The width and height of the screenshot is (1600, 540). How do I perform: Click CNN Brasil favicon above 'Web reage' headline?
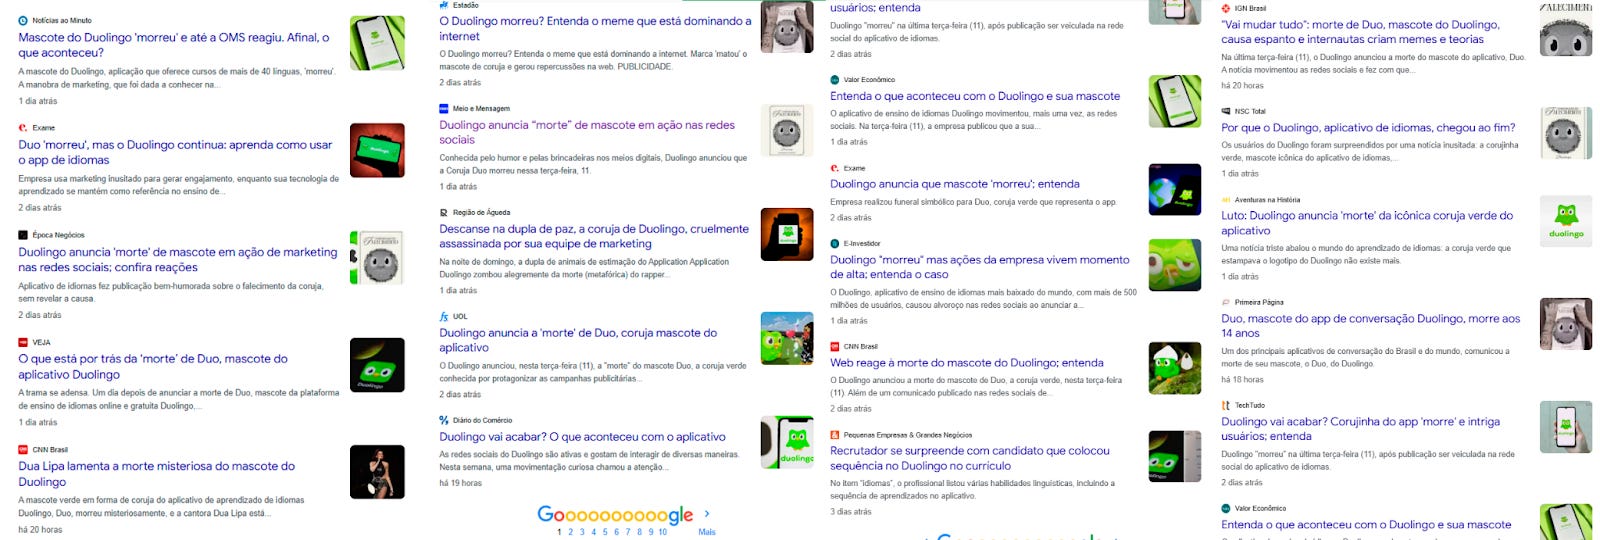click(x=835, y=346)
